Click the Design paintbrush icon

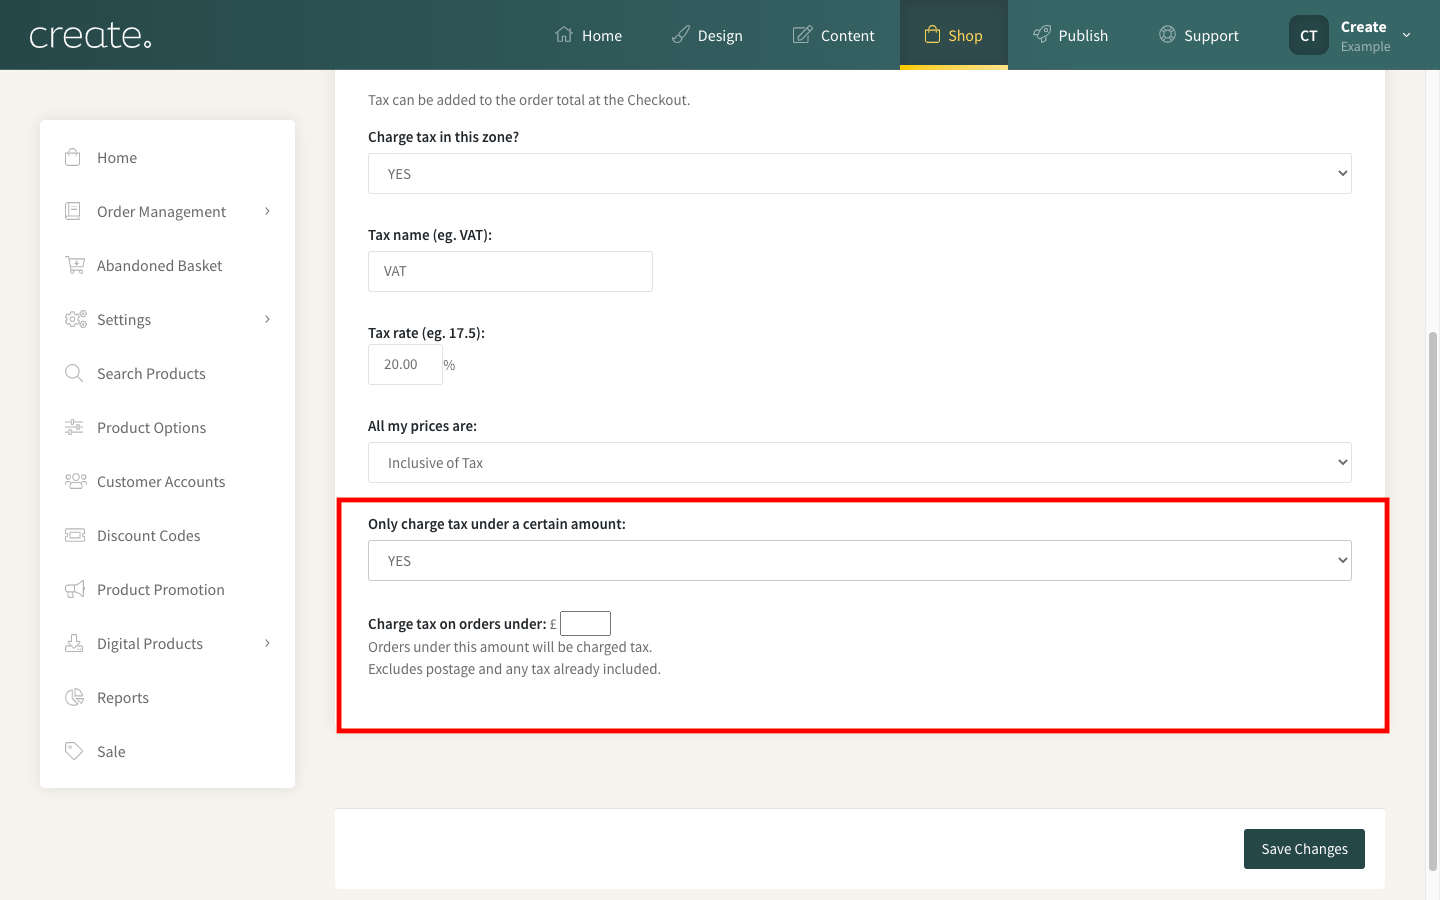point(681,35)
